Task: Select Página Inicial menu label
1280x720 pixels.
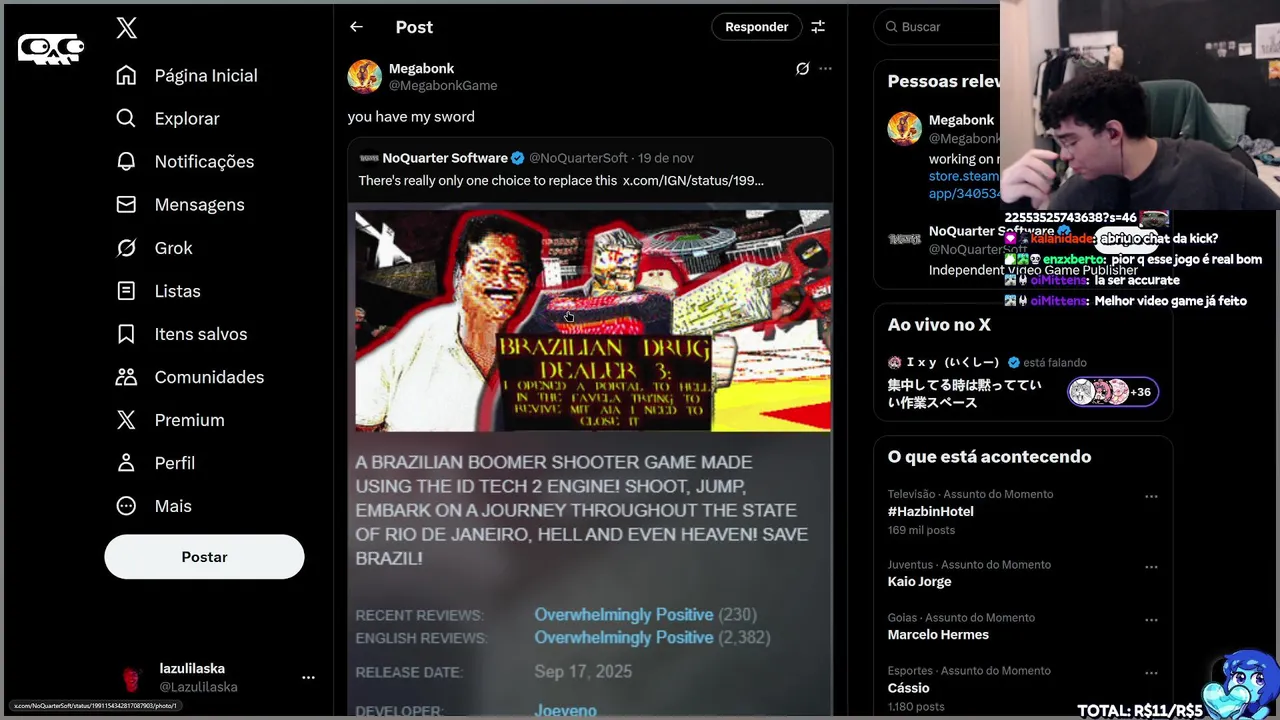Action: [206, 76]
